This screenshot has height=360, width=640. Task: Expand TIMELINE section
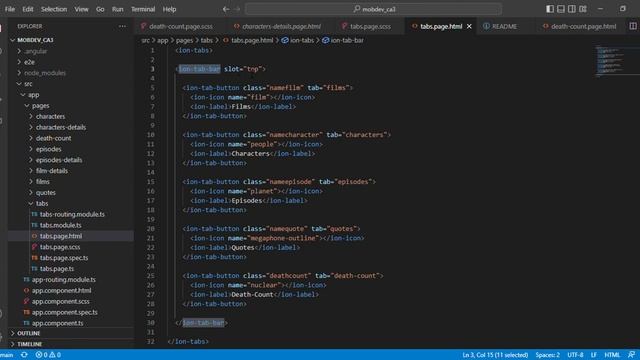tap(29, 344)
